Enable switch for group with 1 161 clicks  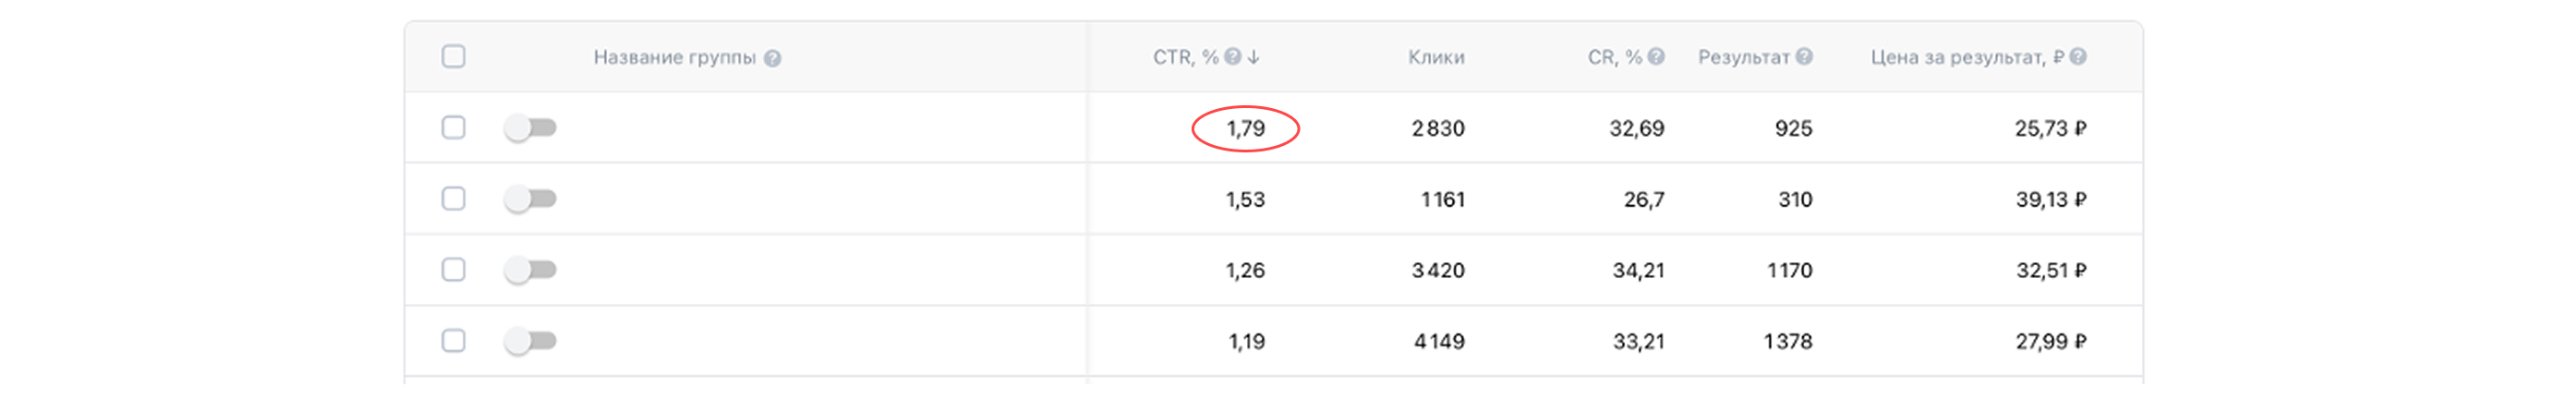(530, 199)
